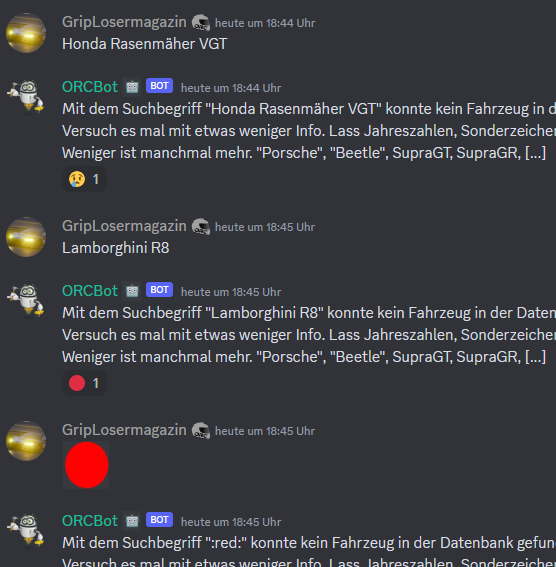
Task: Click the robot role icon beside the first ORCBot
Action: point(132,87)
